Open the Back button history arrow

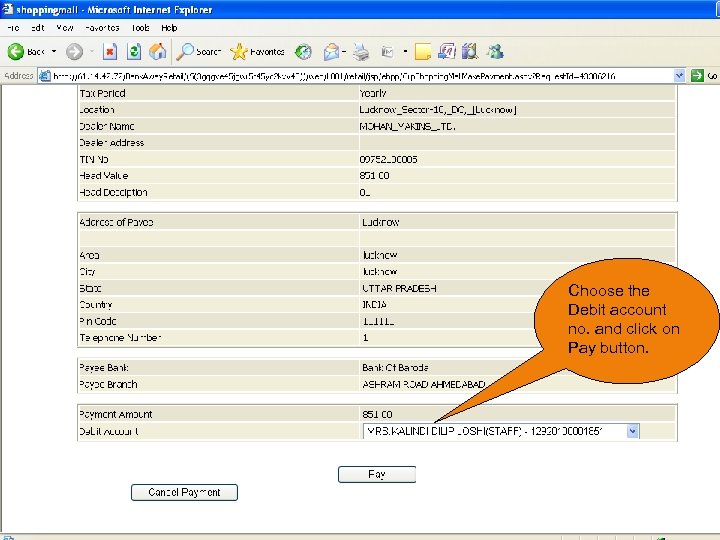[x=54, y=51]
